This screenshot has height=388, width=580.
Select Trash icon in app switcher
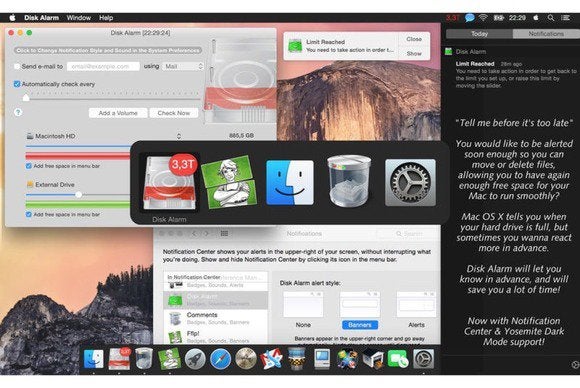[x=349, y=181]
